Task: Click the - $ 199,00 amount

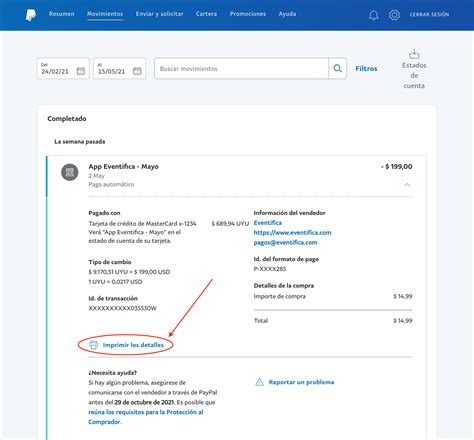Action: (x=396, y=166)
